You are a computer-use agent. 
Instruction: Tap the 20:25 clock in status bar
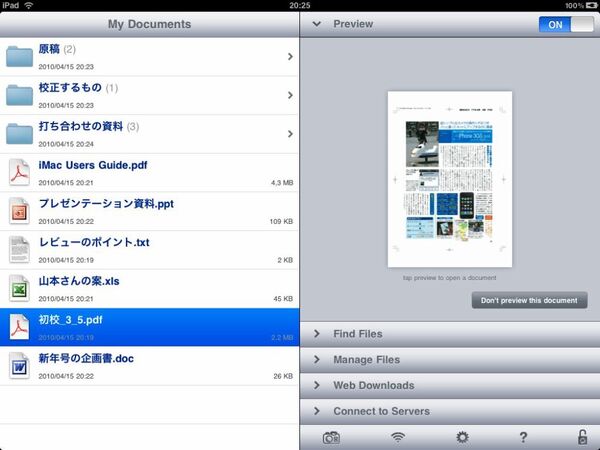coord(300,5)
